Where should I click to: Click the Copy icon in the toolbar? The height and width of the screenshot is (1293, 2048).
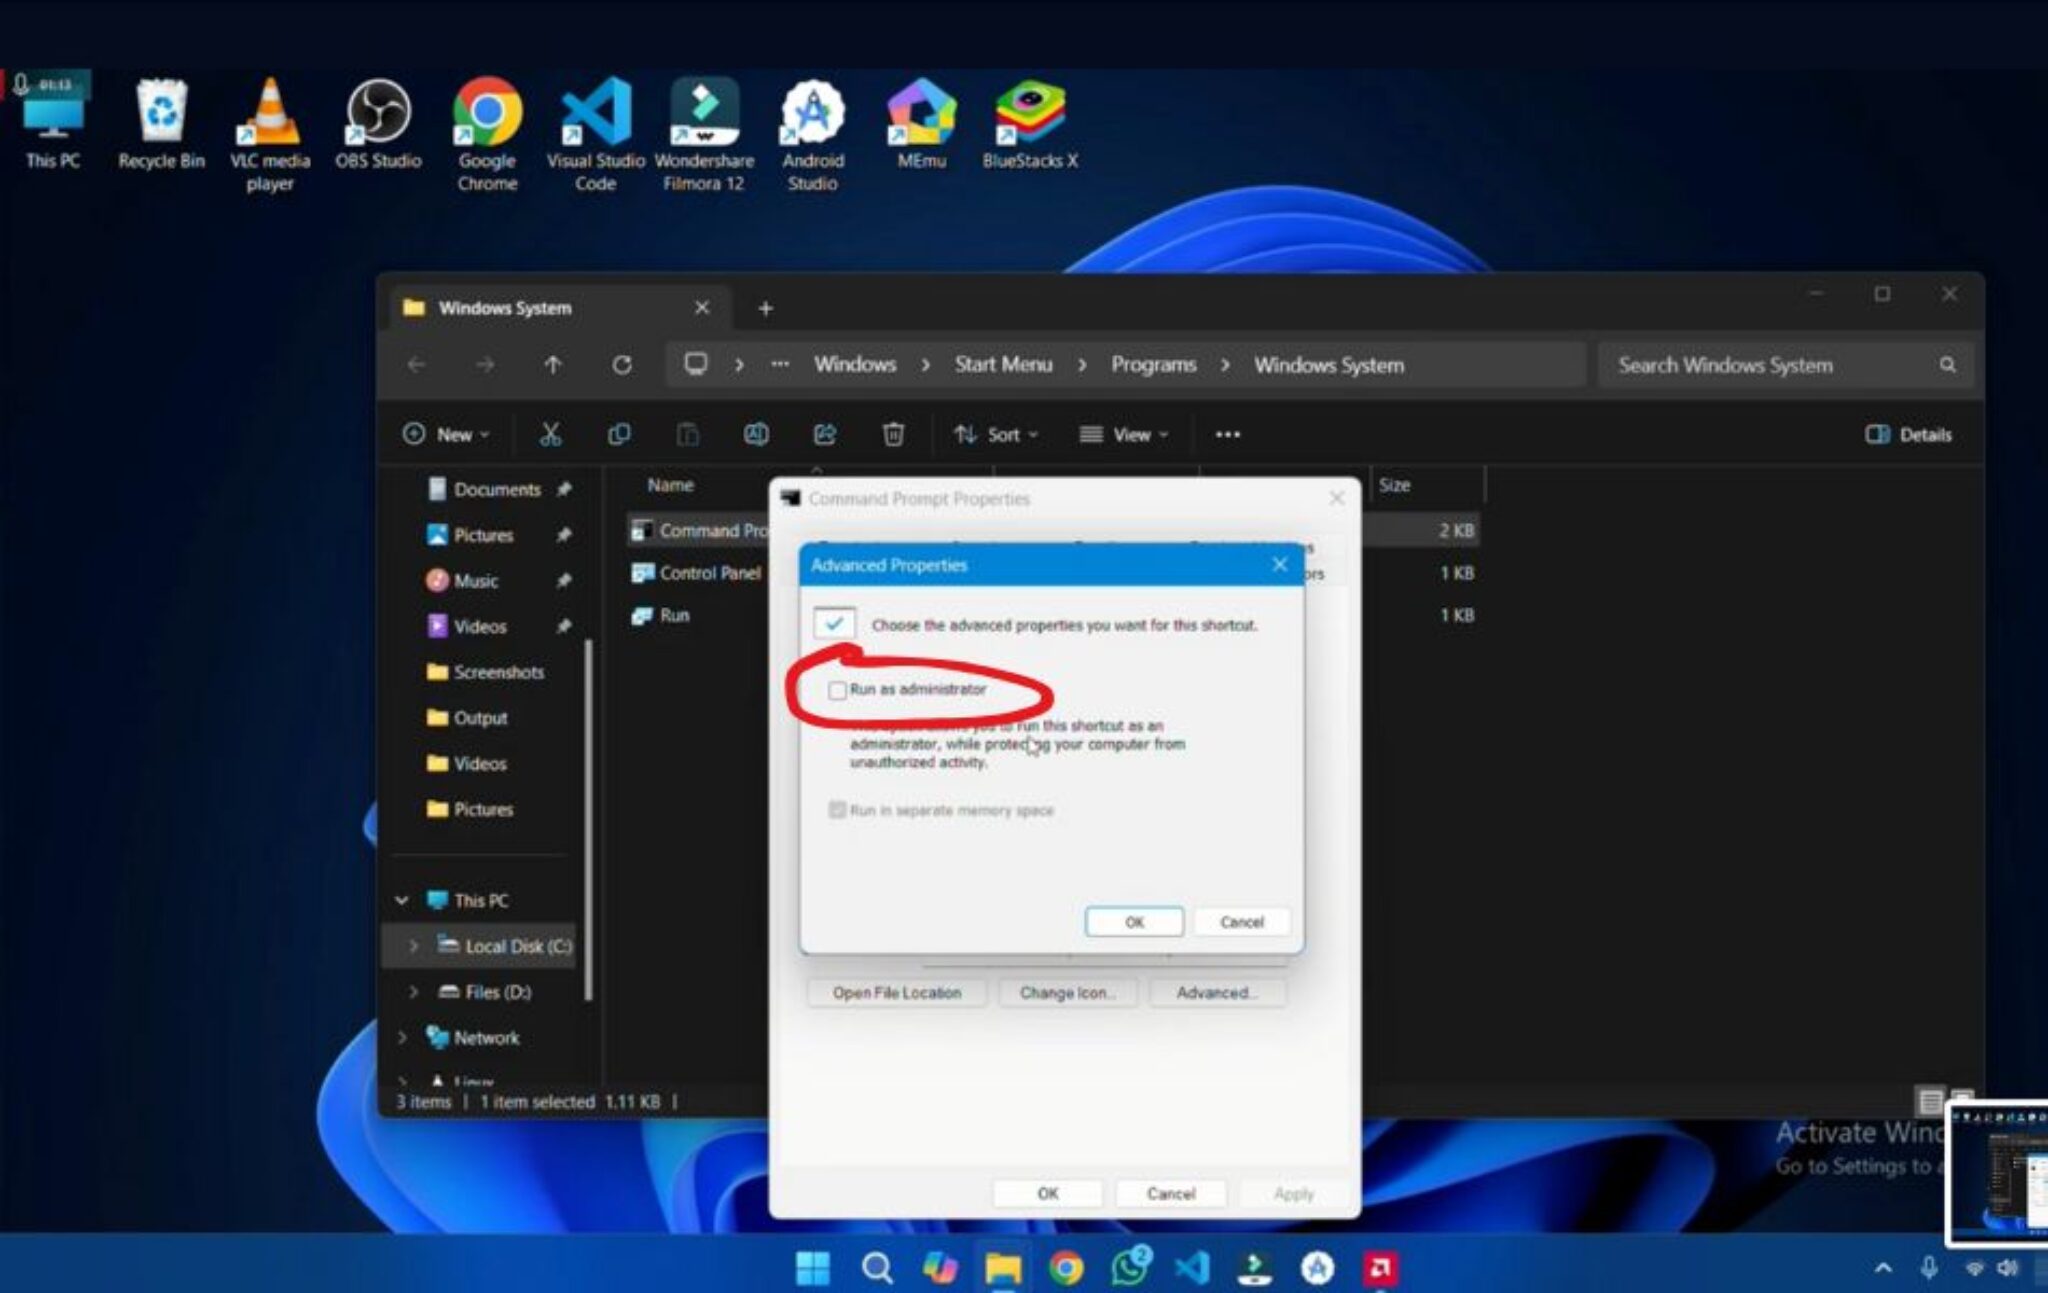pyautogui.click(x=620, y=434)
